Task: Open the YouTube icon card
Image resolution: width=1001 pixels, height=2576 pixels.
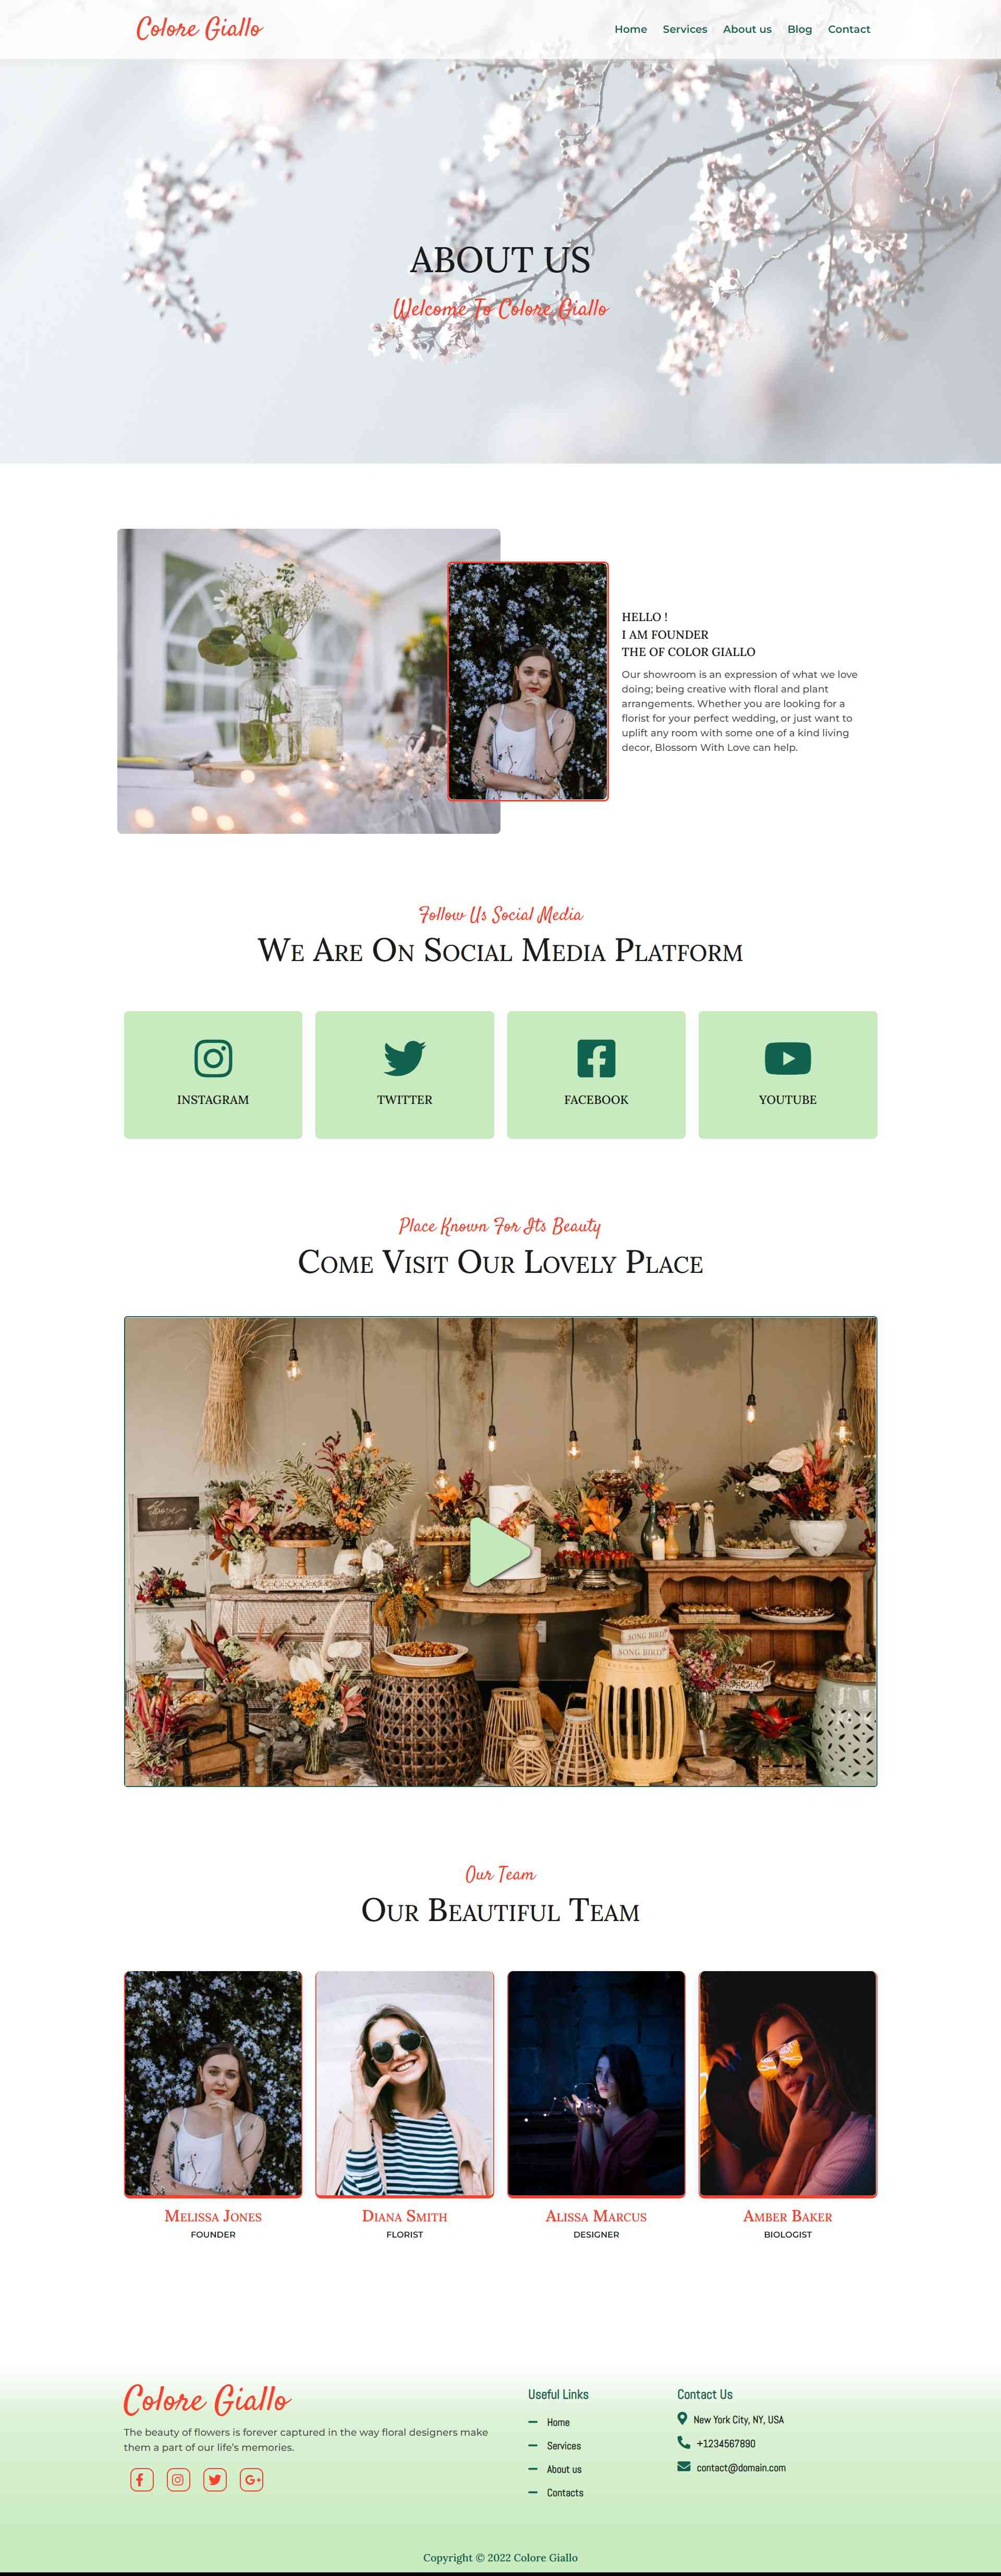Action: (788, 1074)
